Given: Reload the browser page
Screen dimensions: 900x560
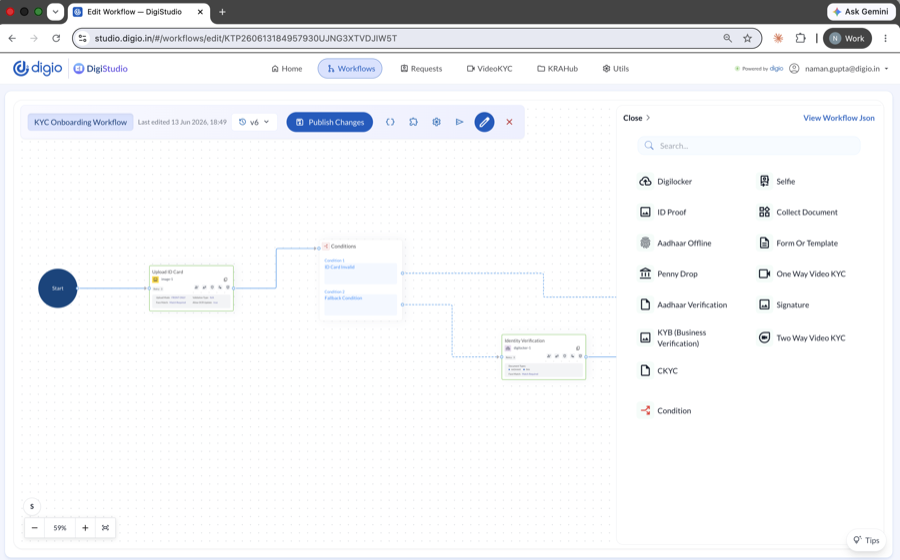Looking at the screenshot, I should point(56,38).
